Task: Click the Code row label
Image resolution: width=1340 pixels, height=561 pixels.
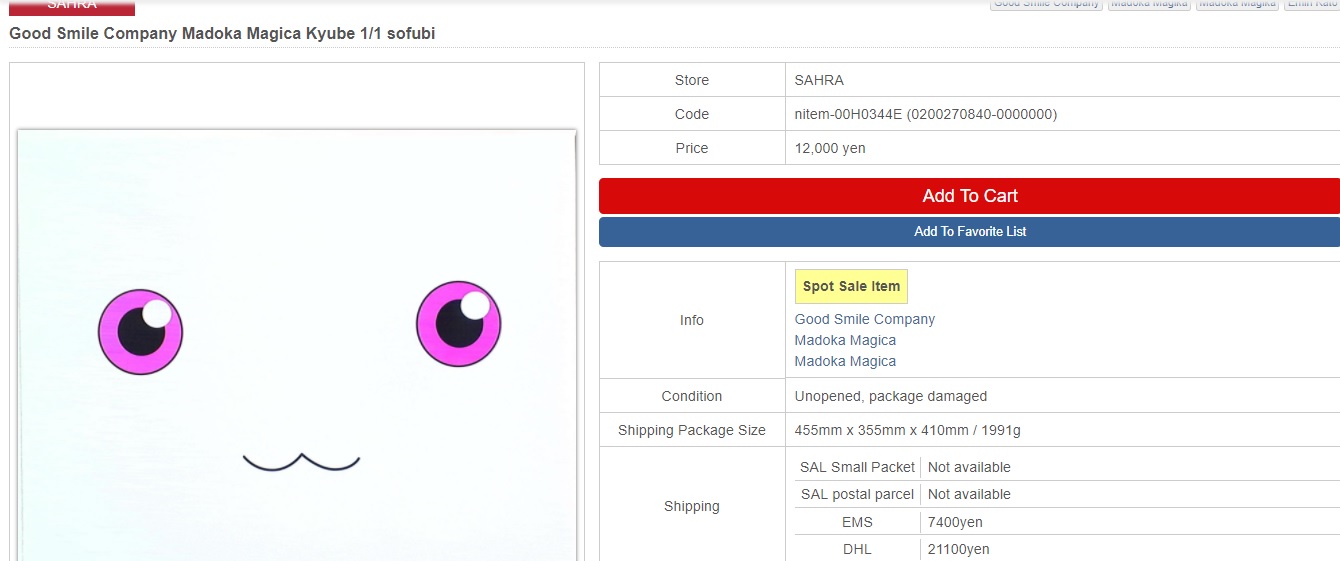Action: pyautogui.click(x=692, y=114)
